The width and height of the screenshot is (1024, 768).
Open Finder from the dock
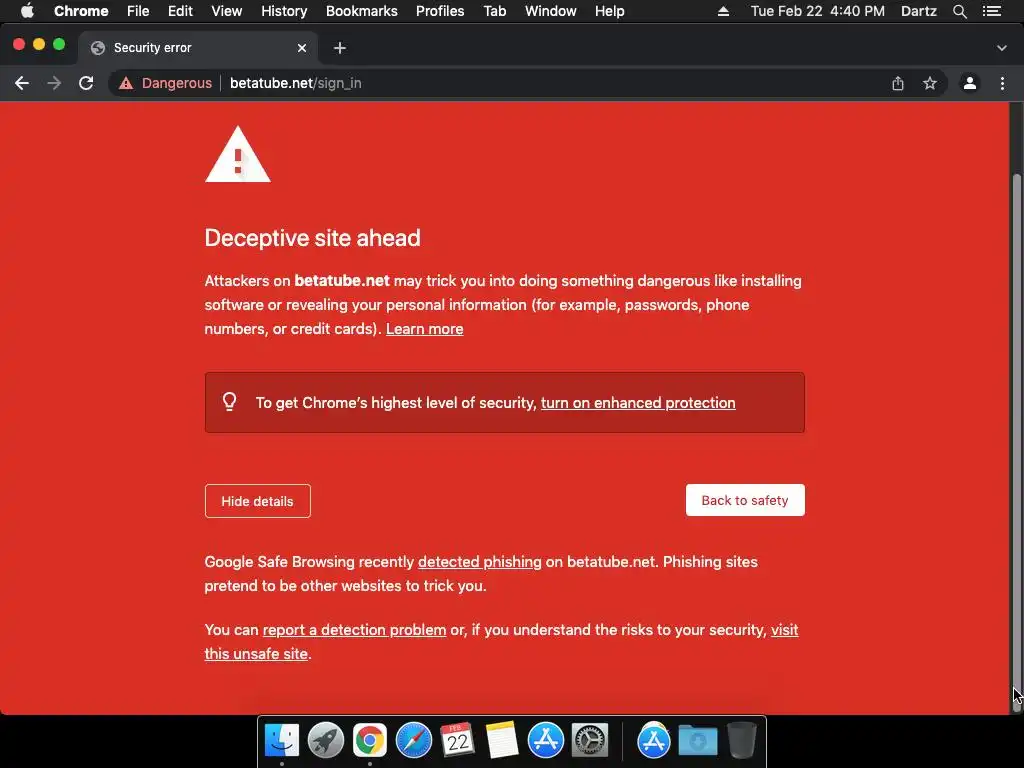[x=281, y=741]
